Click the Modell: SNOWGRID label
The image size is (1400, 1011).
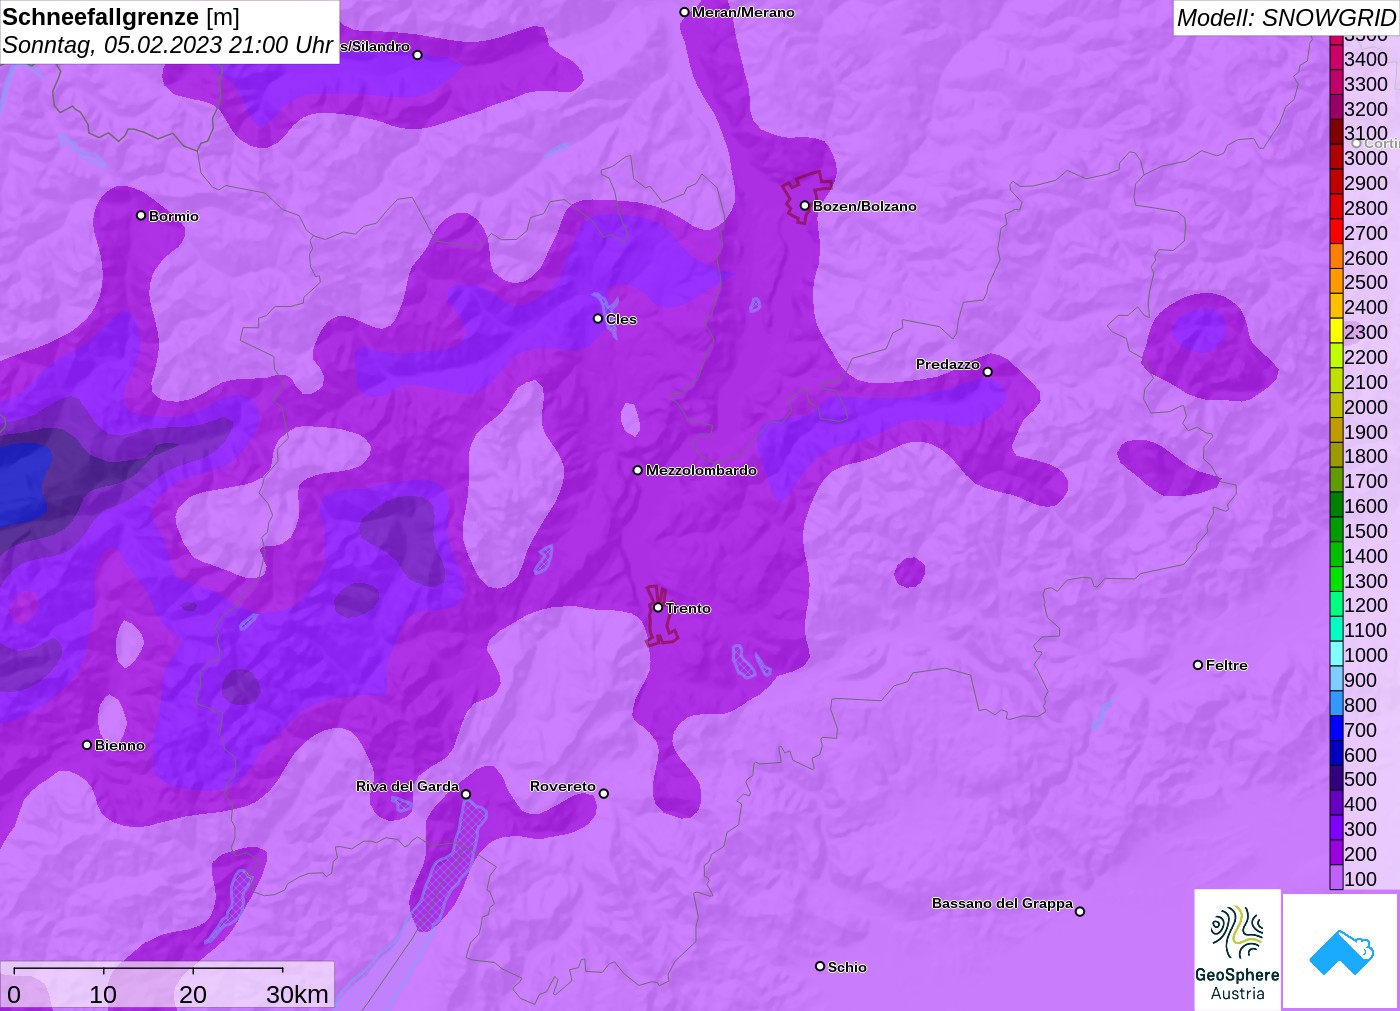[1286, 18]
